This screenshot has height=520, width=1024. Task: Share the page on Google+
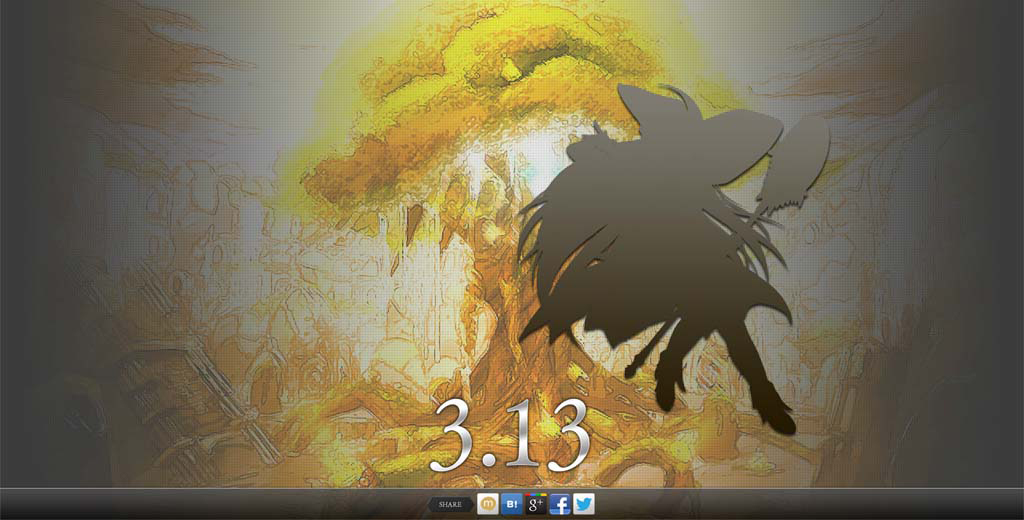(x=536, y=504)
